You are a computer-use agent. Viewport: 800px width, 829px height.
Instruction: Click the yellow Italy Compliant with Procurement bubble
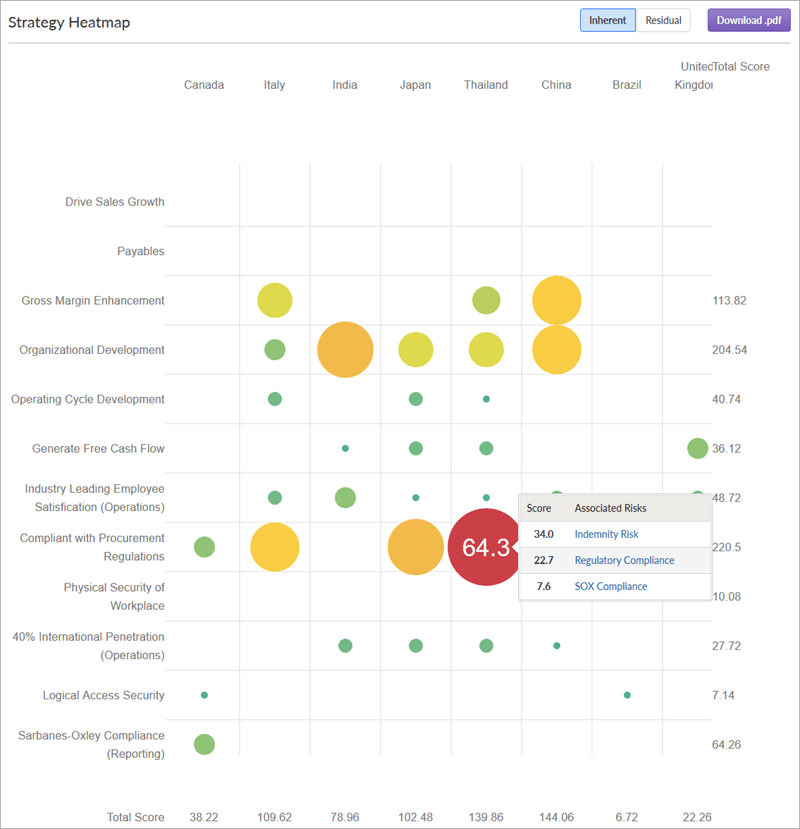pos(275,548)
